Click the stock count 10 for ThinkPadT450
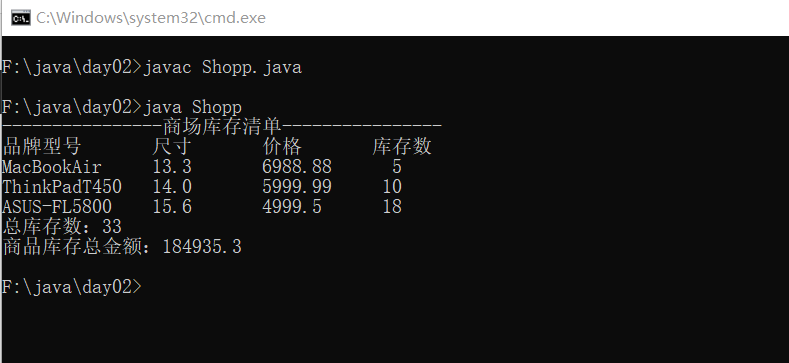 pos(392,187)
